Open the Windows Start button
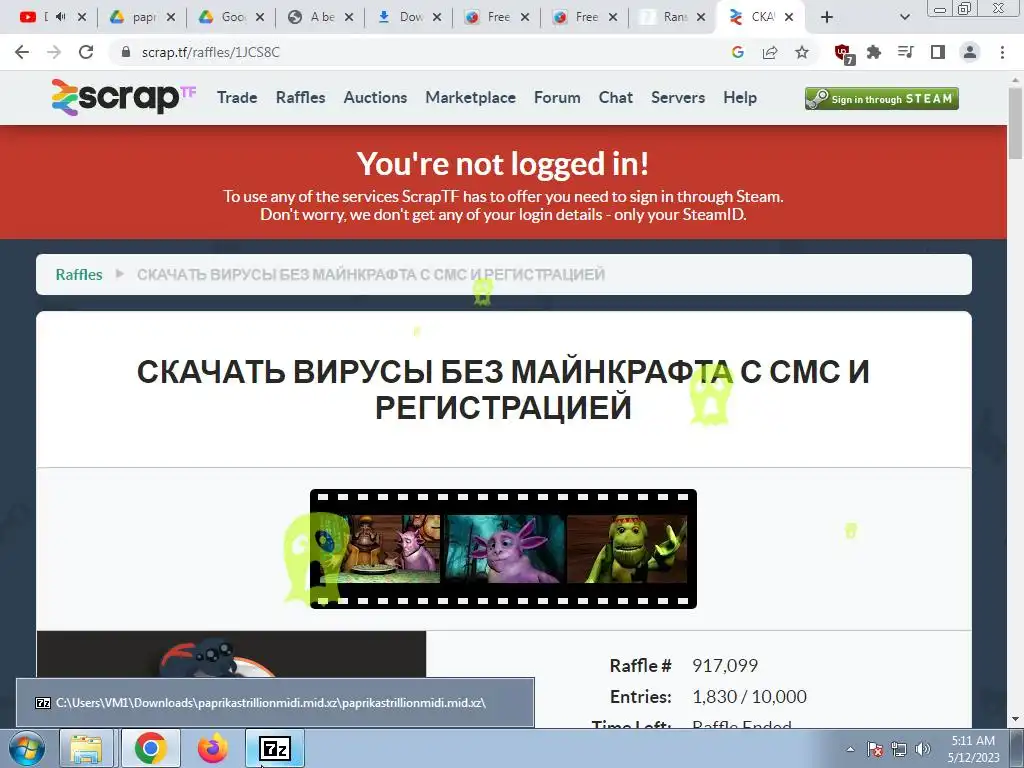Image resolution: width=1024 pixels, height=768 pixels. (x=25, y=748)
